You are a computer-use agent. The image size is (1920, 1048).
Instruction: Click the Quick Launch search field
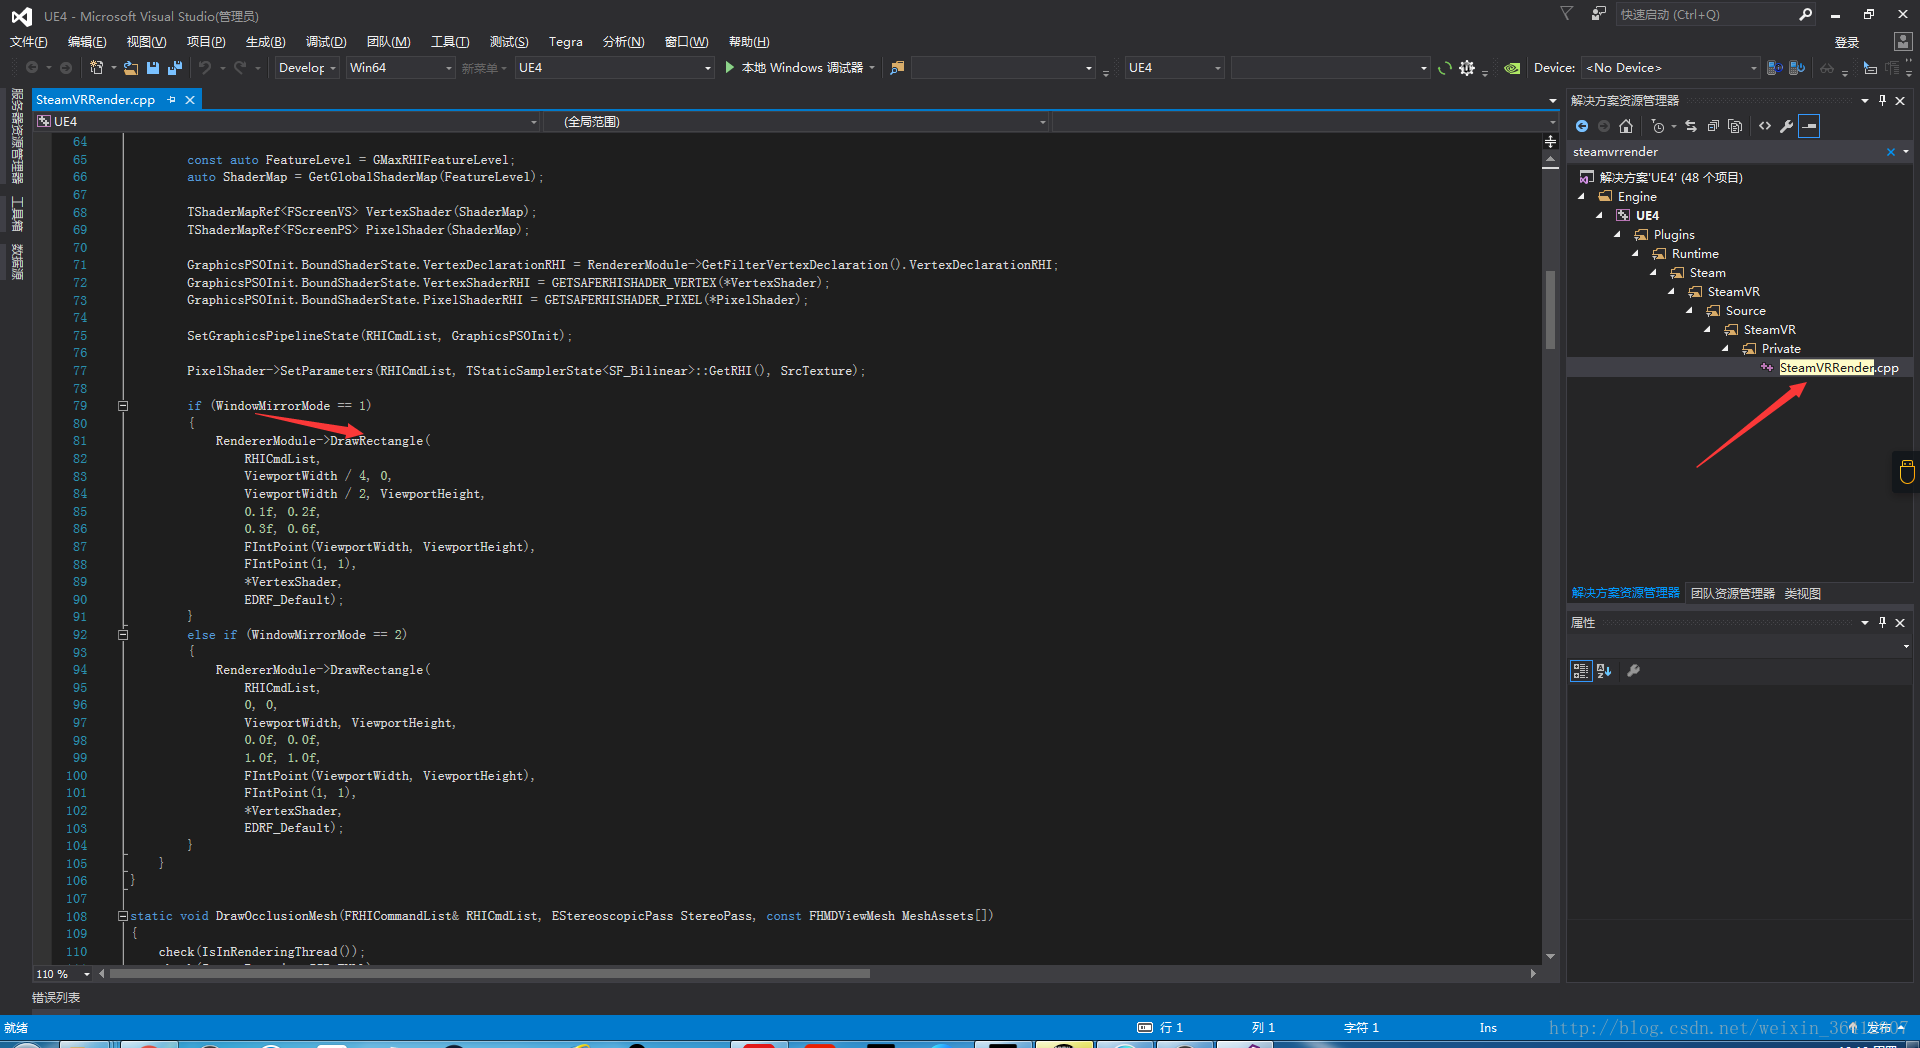1705,14
